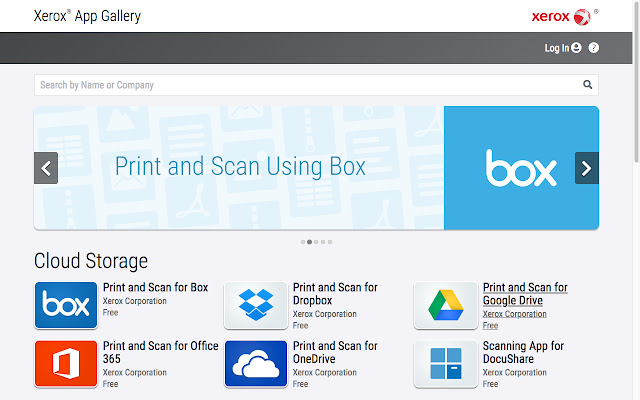Focus the Search by Name or Company field

pyautogui.click(x=316, y=85)
